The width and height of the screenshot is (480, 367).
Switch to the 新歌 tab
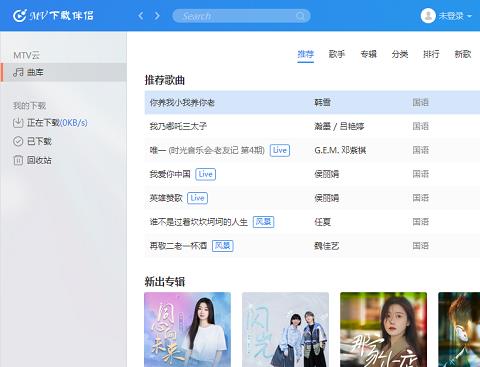coord(463,54)
